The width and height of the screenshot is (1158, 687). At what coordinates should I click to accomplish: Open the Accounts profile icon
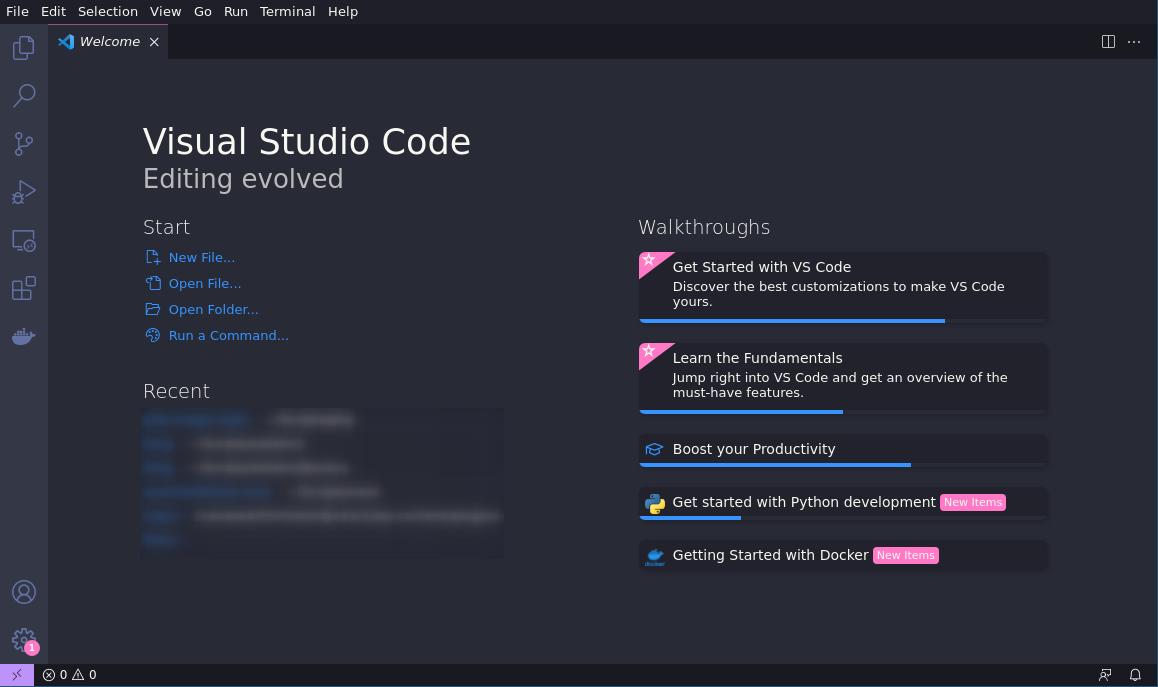pos(24,592)
